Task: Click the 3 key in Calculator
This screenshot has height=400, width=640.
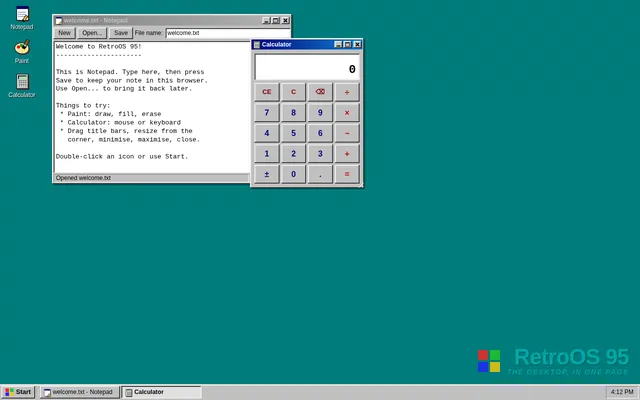Action: 320,153
